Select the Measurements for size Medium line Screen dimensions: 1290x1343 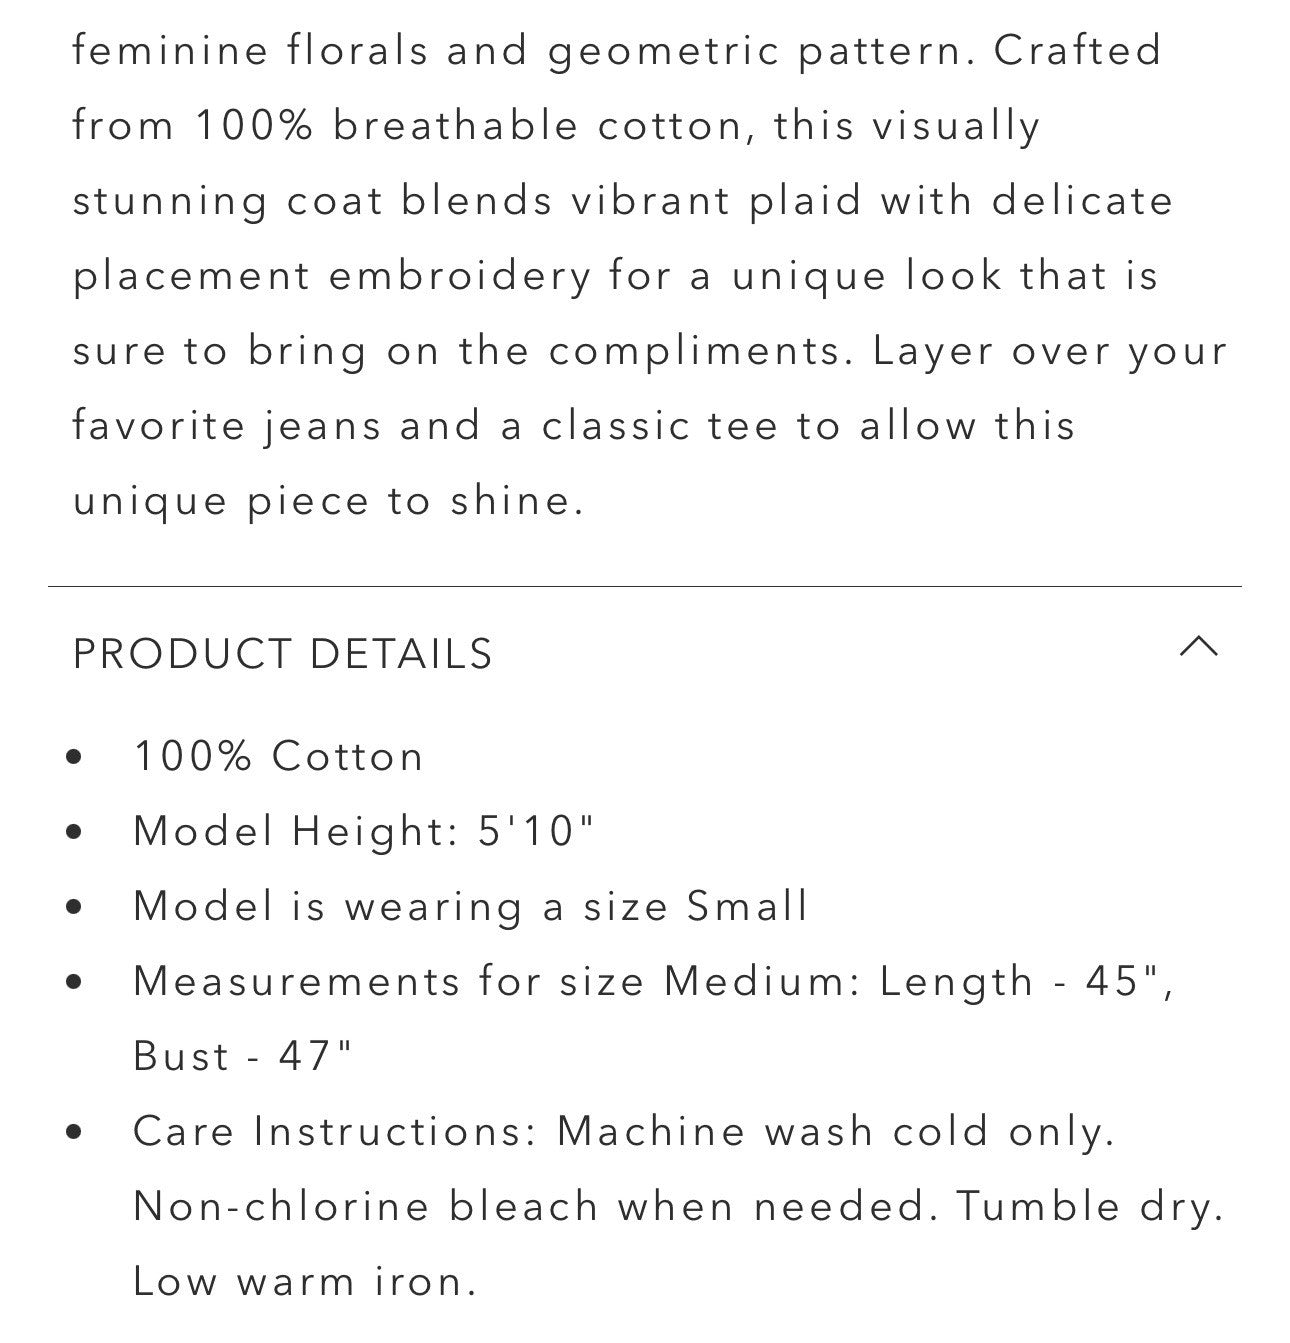point(655,982)
